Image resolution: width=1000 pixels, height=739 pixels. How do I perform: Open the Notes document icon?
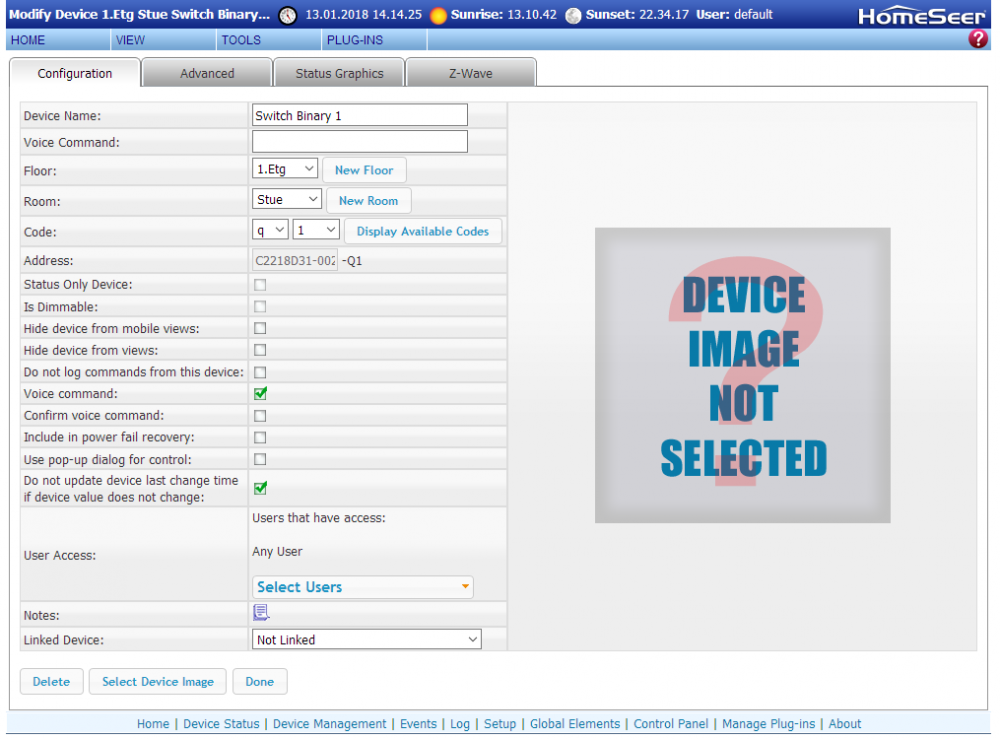click(x=261, y=612)
